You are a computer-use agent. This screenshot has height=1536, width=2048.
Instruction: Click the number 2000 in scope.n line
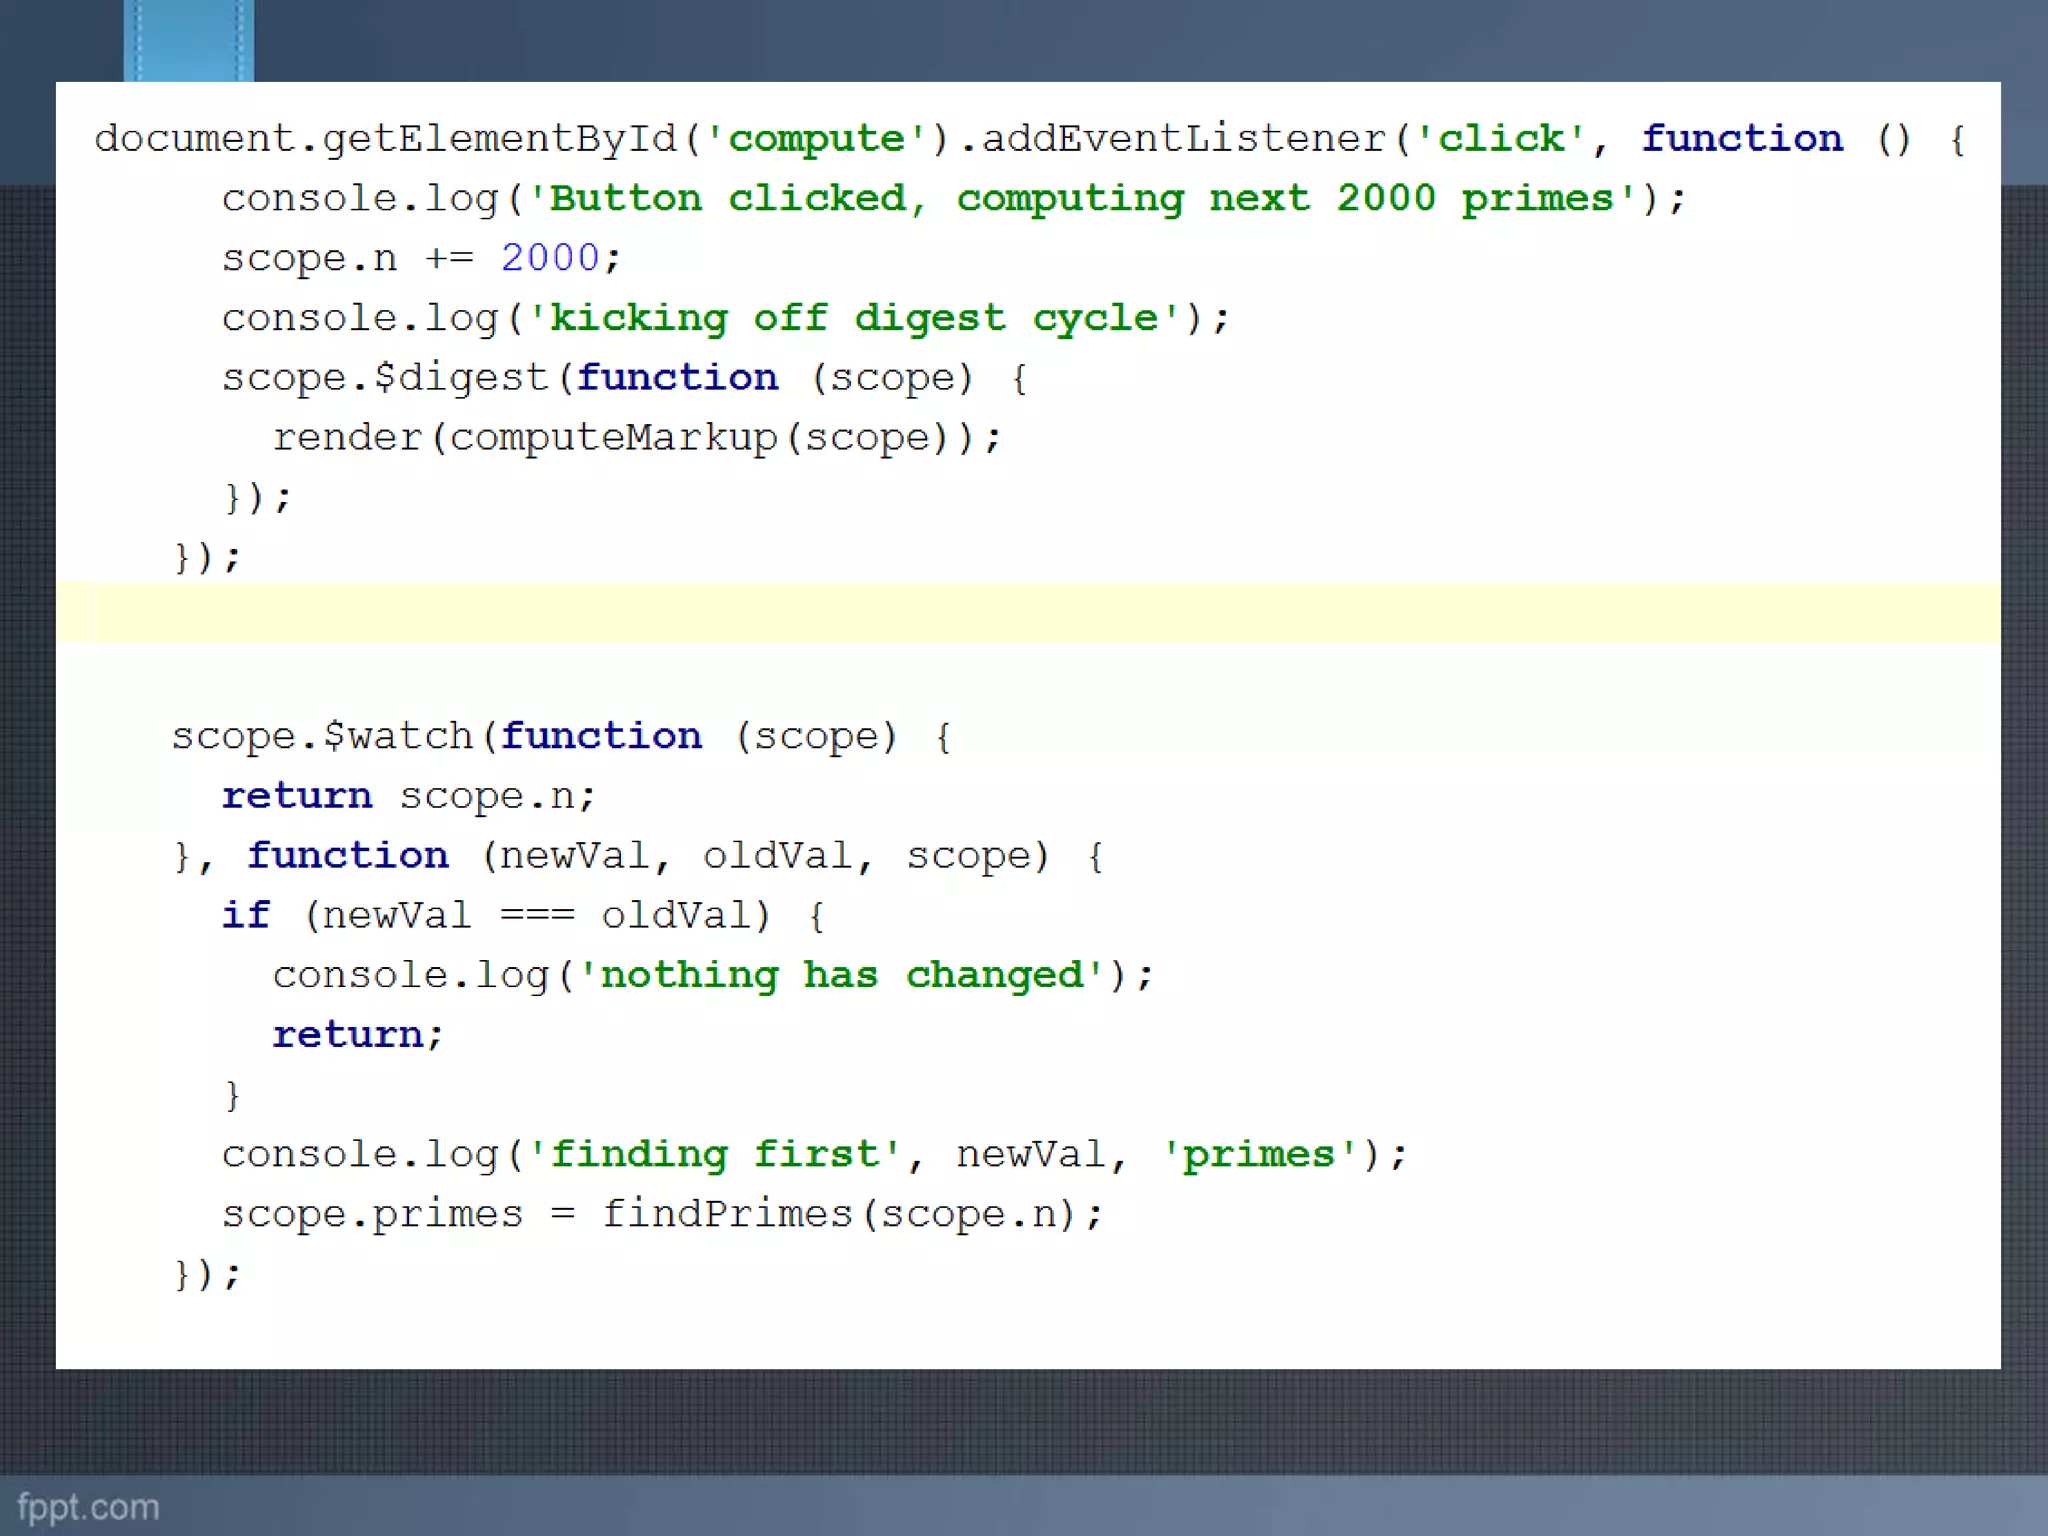(x=549, y=258)
